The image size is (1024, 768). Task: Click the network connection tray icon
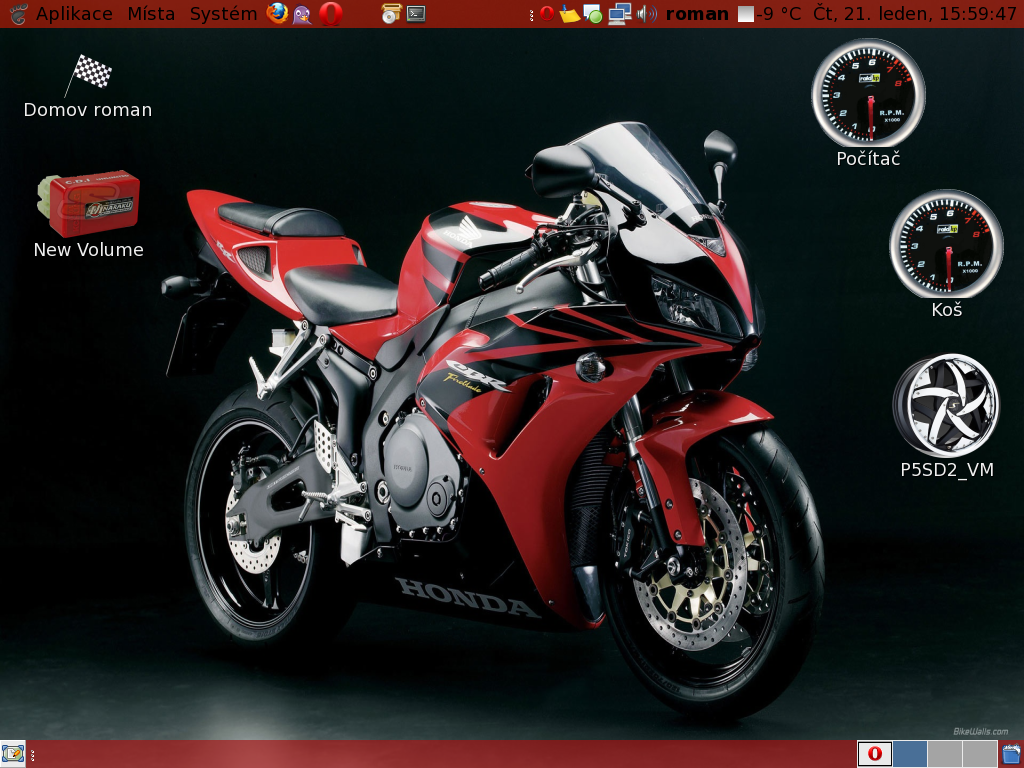(620, 14)
